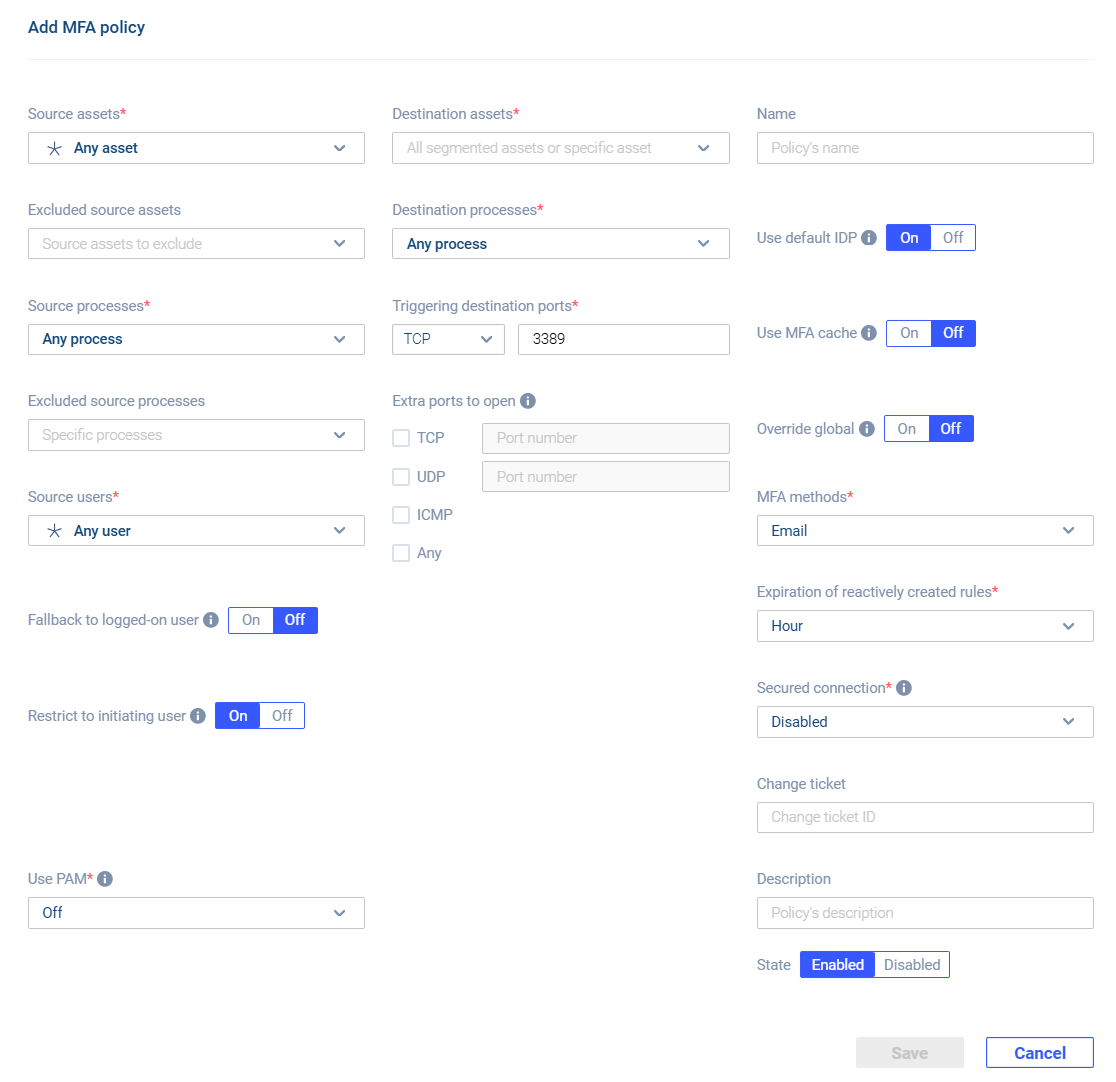Tick the UDP extra ports checkbox
Screen dimensions: 1116x1082
tap(401, 476)
